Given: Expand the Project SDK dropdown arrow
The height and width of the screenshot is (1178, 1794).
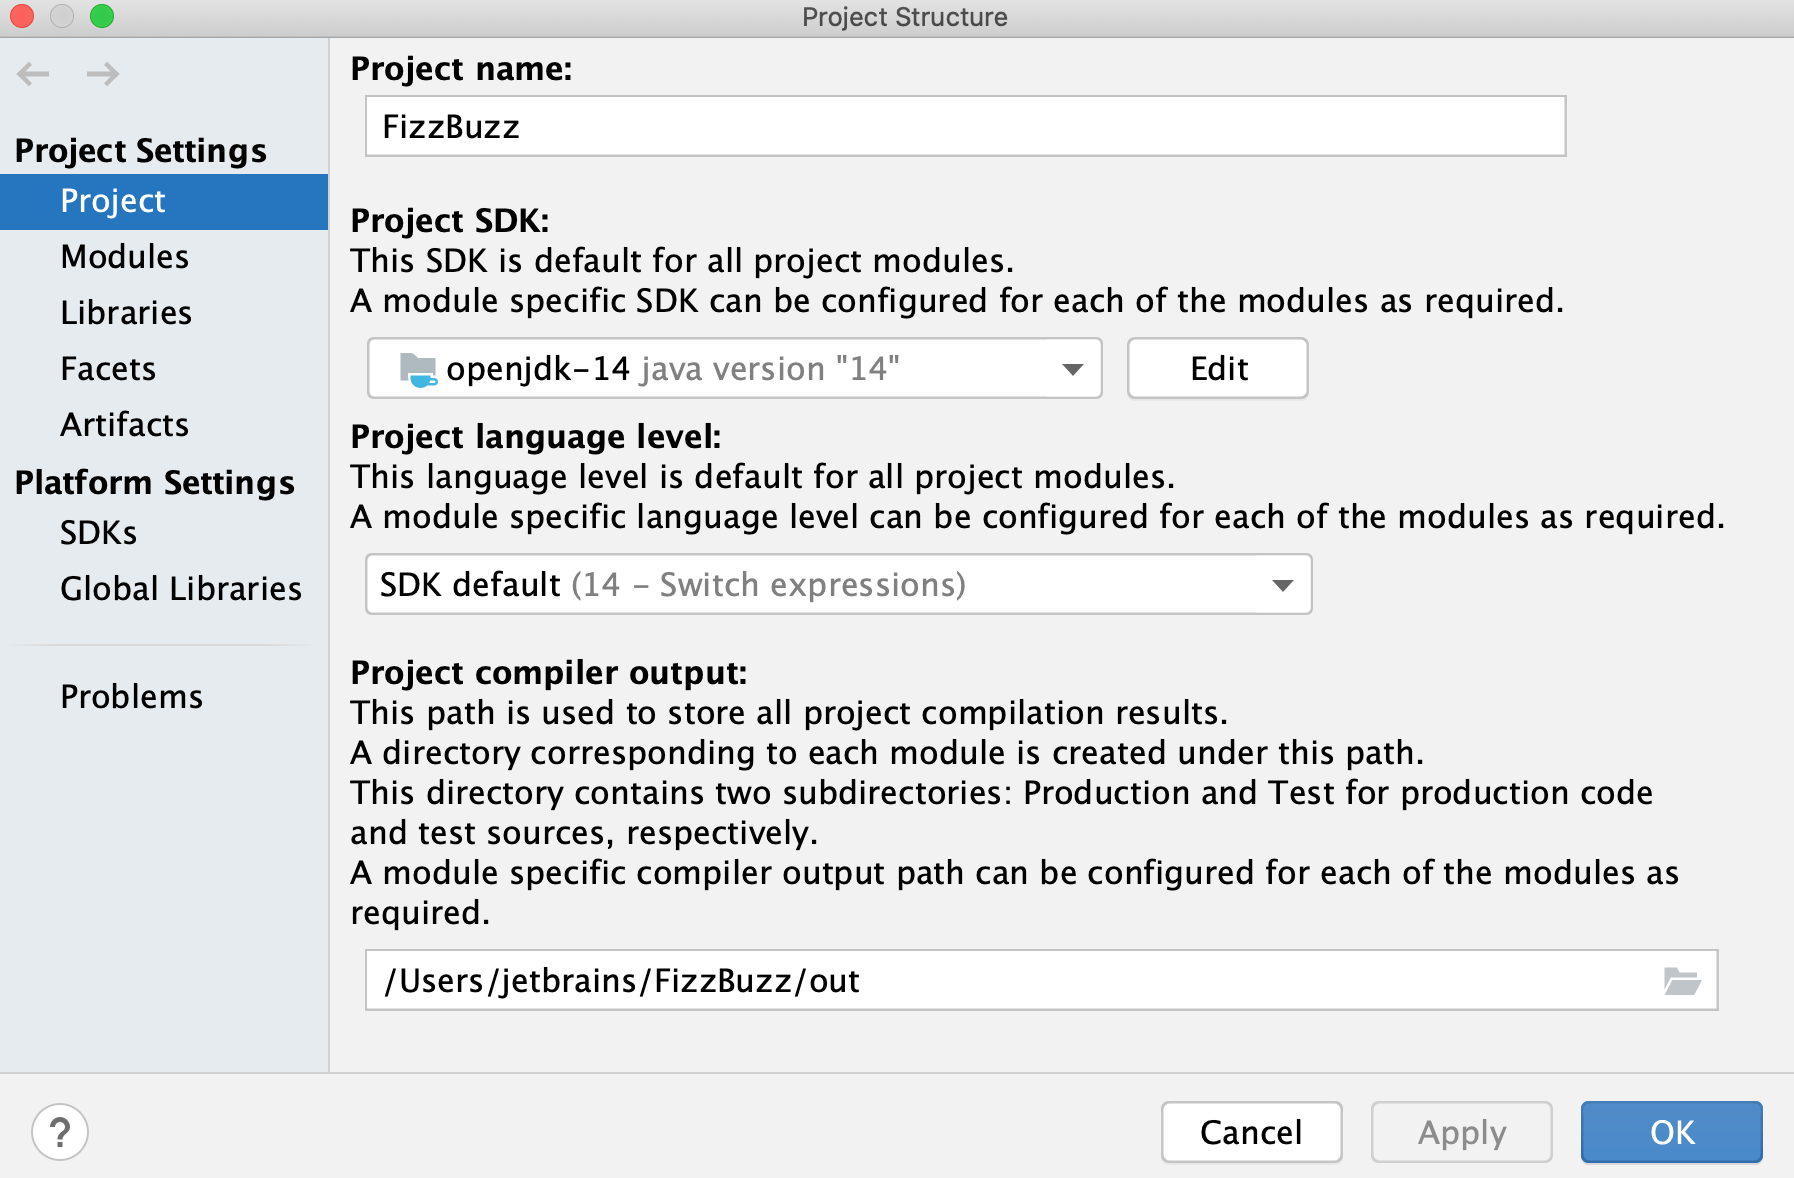Looking at the screenshot, I should point(1072,369).
